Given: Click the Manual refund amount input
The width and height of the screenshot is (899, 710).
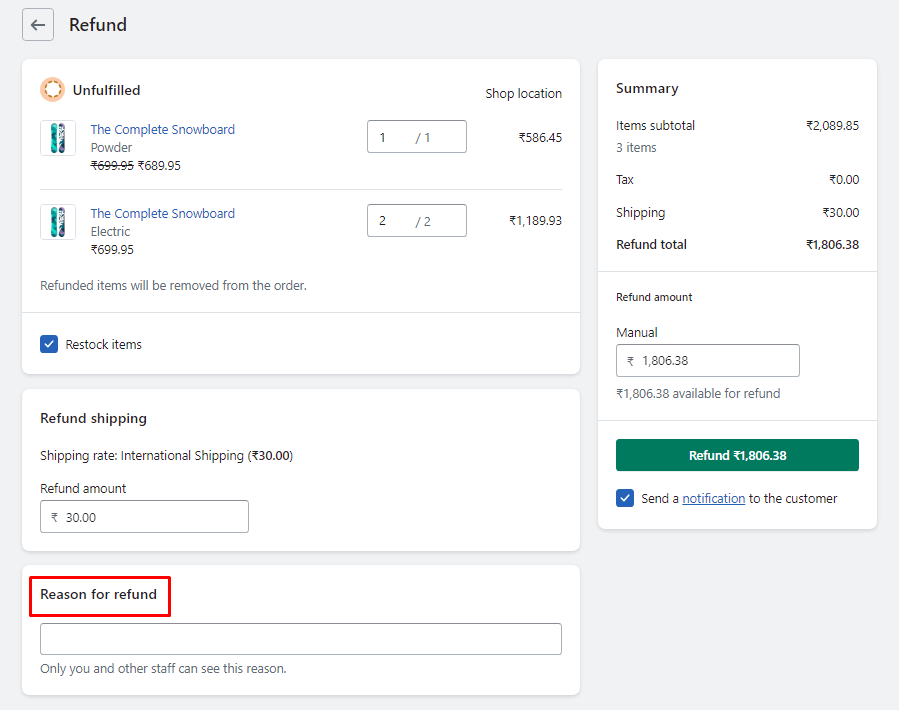Looking at the screenshot, I should point(720,360).
